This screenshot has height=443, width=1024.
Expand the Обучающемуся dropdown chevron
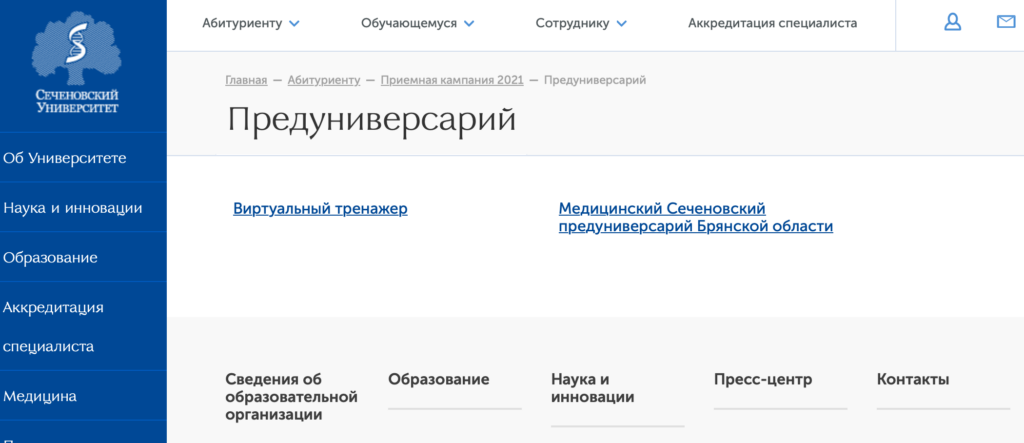pyautogui.click(x=469, y=24)
